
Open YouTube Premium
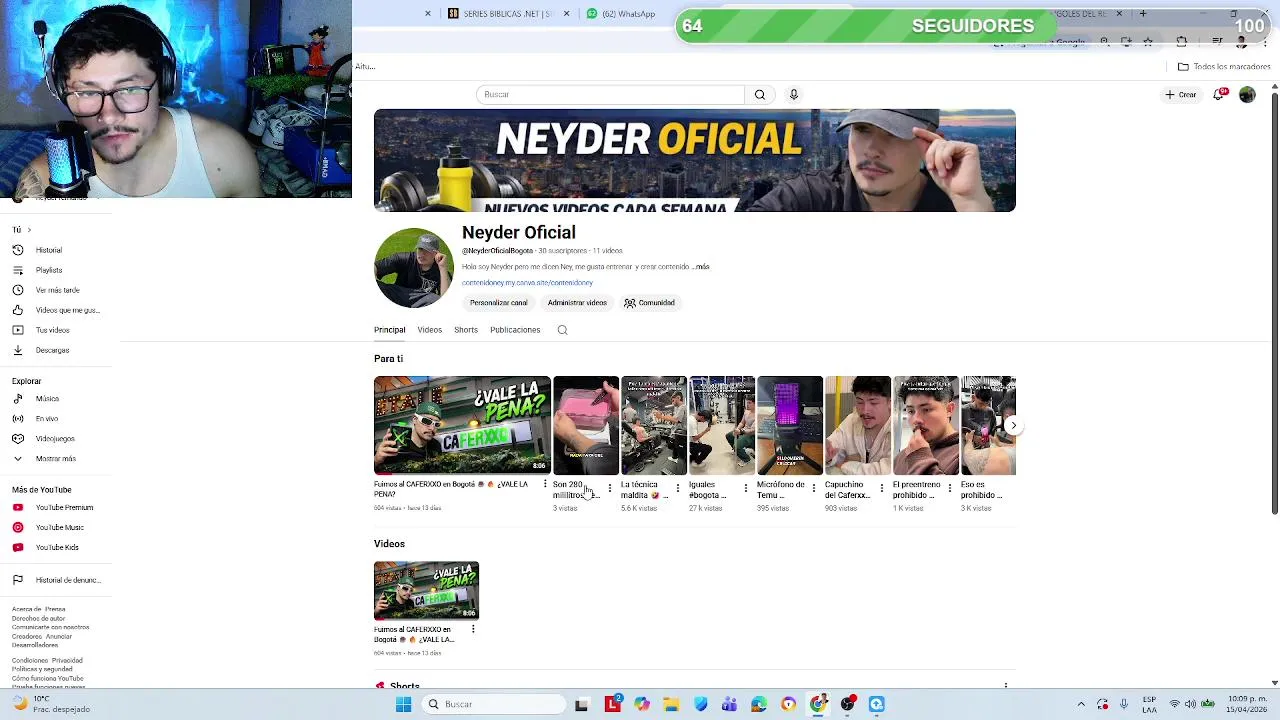(x=64, y=508)
